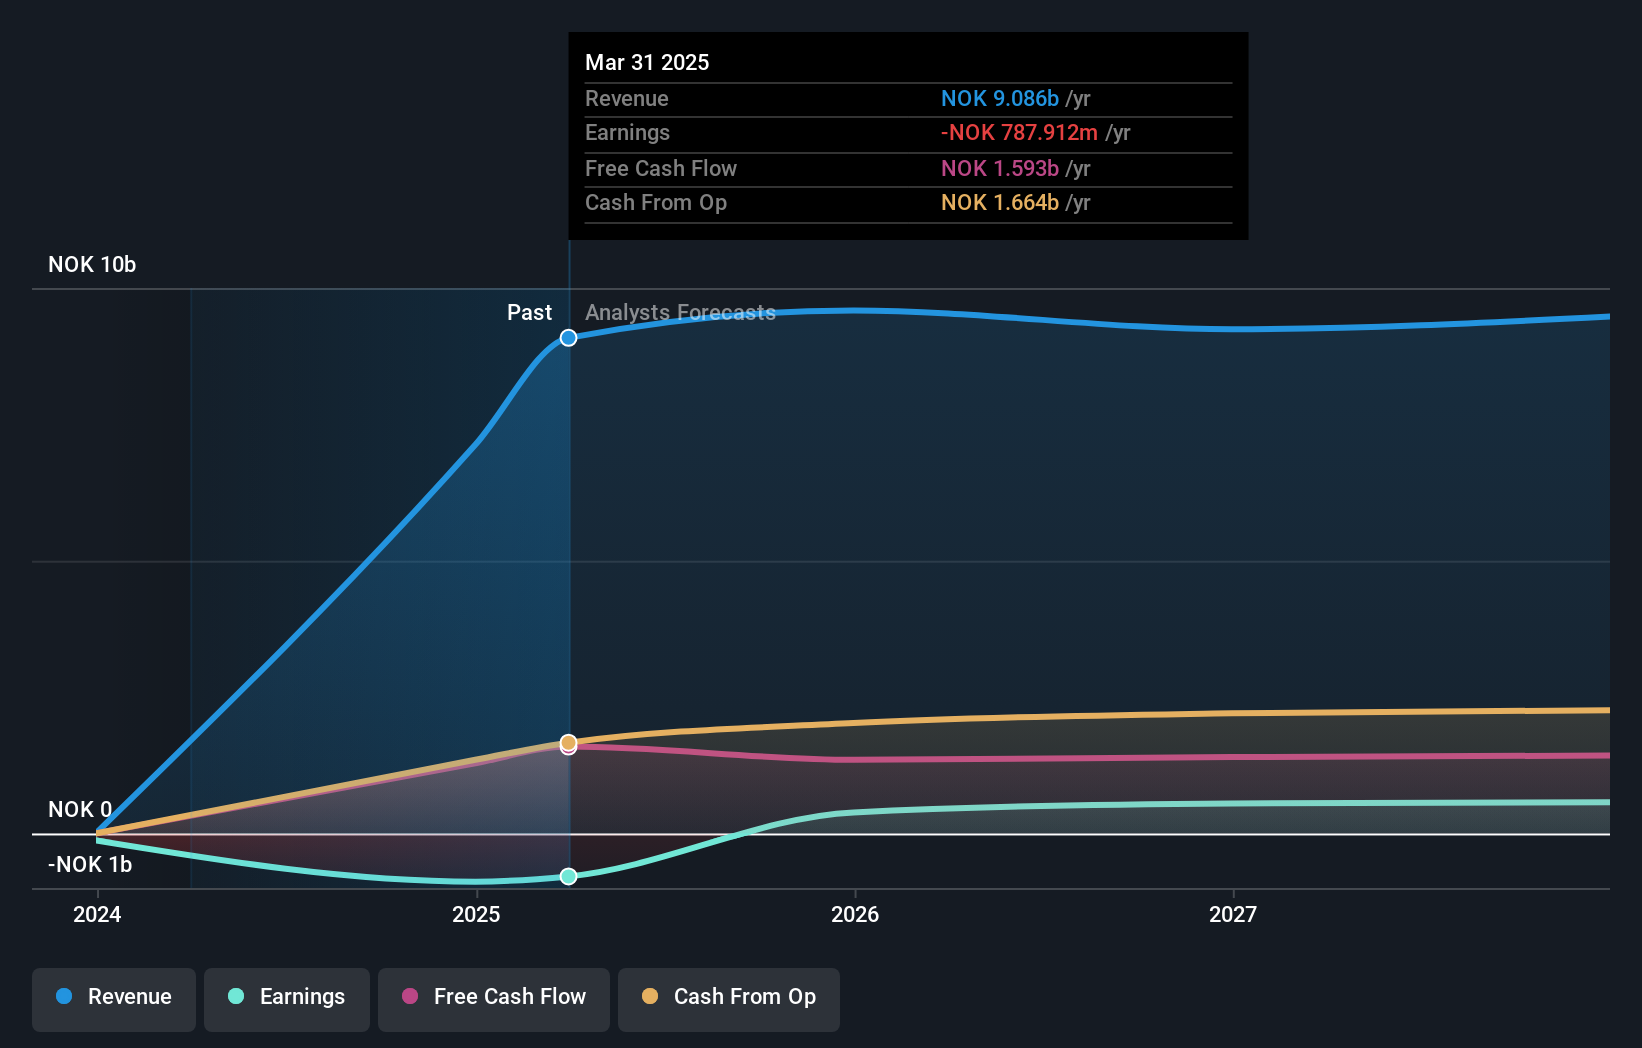The image size is (1642, 1048).
Task: Click the 2026 x-axis label
Action: coord(855,914)
